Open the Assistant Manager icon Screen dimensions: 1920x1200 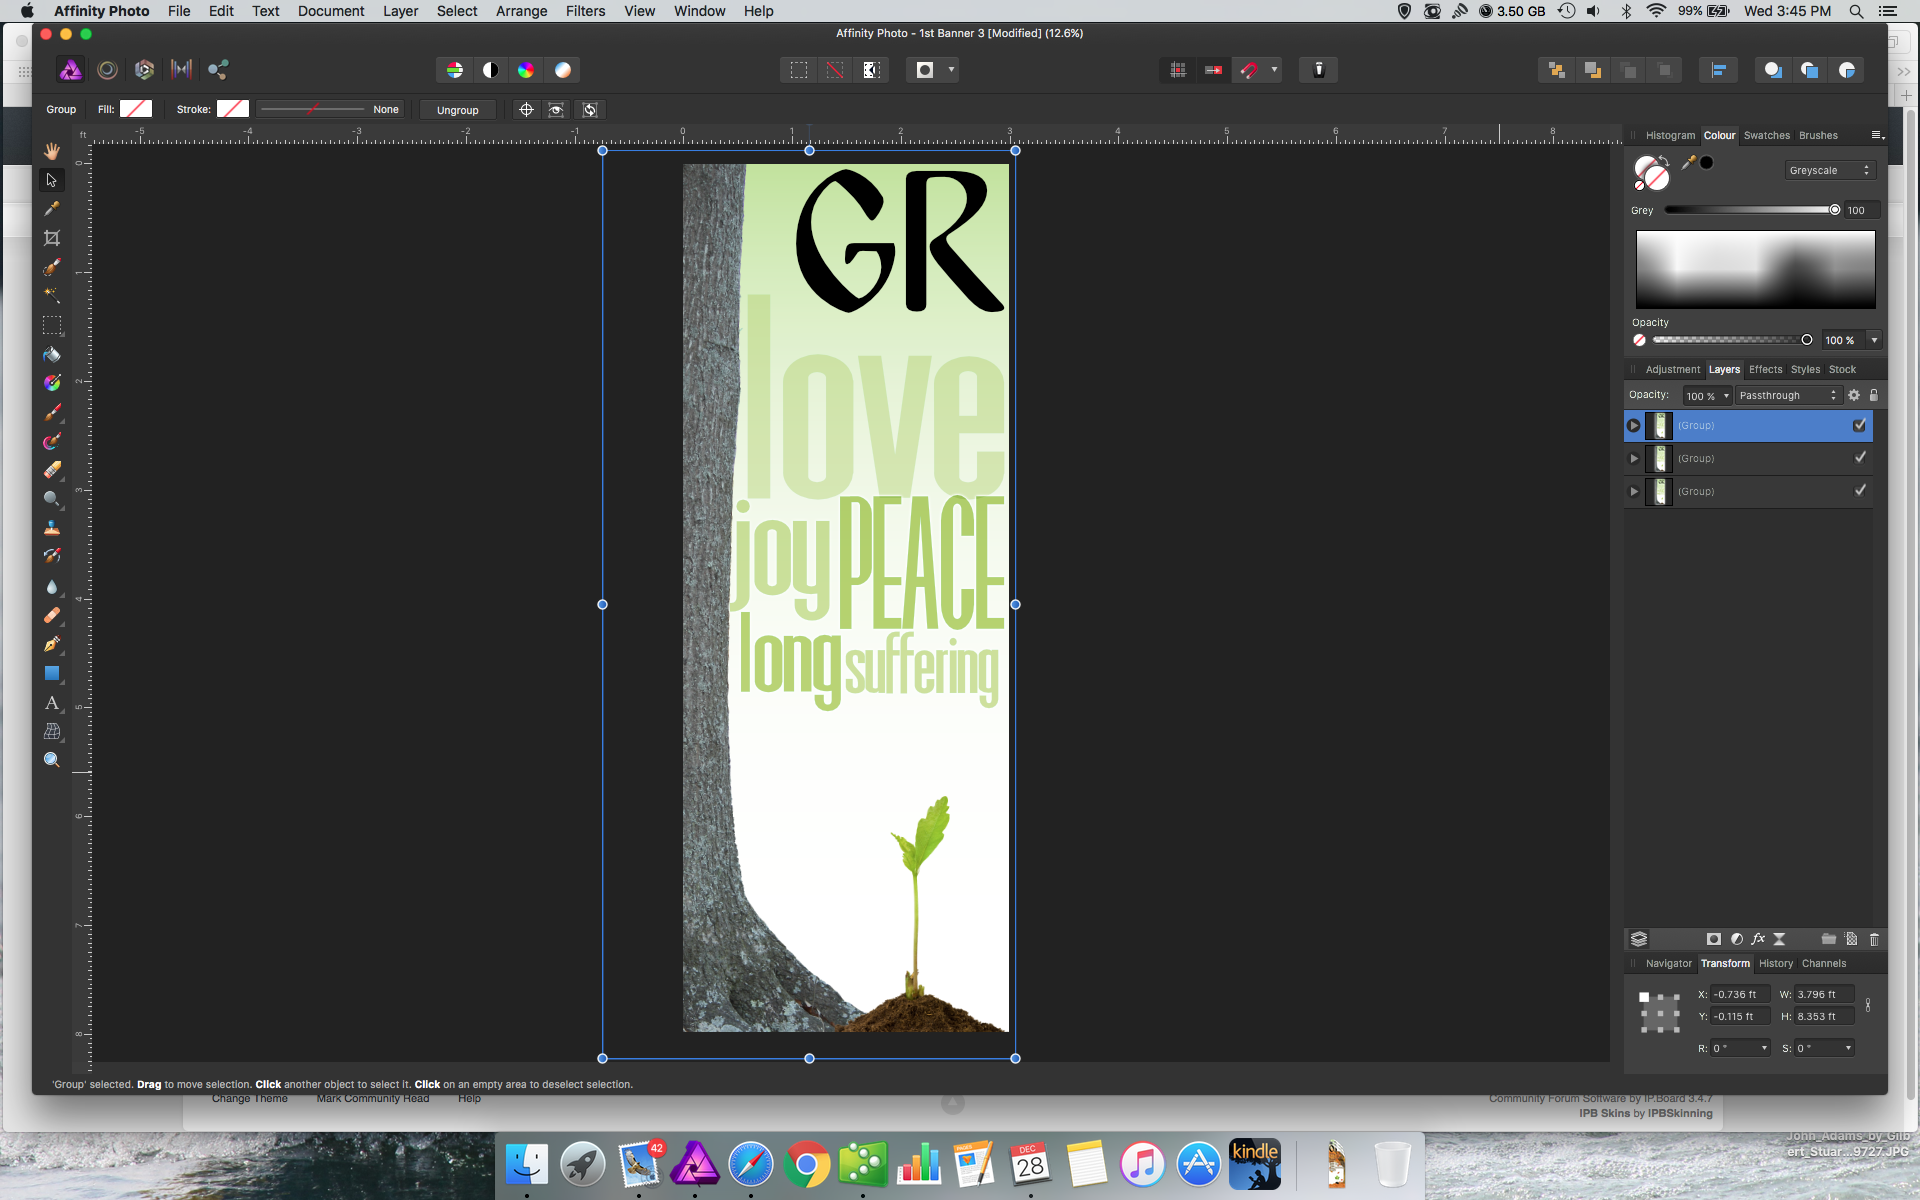tap(1319, 70)
